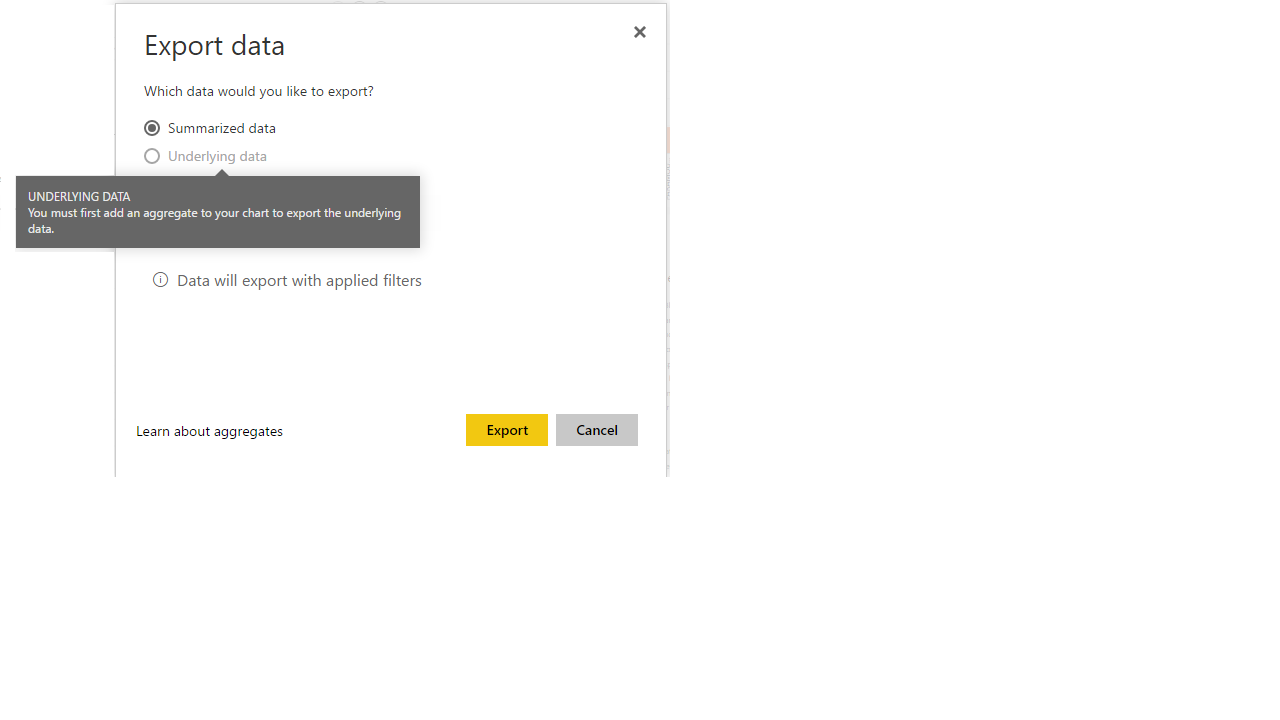Click the info icon beside applied filters note
Image resolution: width=1280 pixels, height=720 pixels.
tap(160, 280)
